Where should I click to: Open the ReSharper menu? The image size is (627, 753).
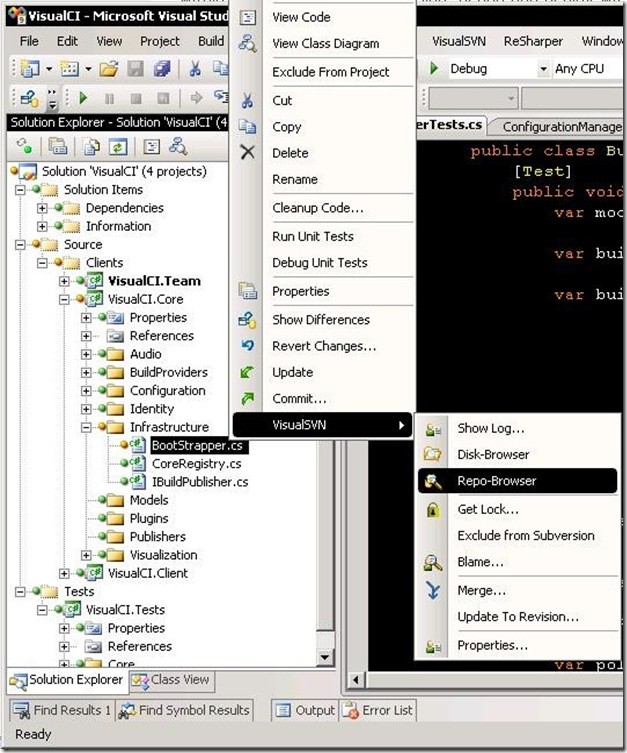[x=533, y=41]
